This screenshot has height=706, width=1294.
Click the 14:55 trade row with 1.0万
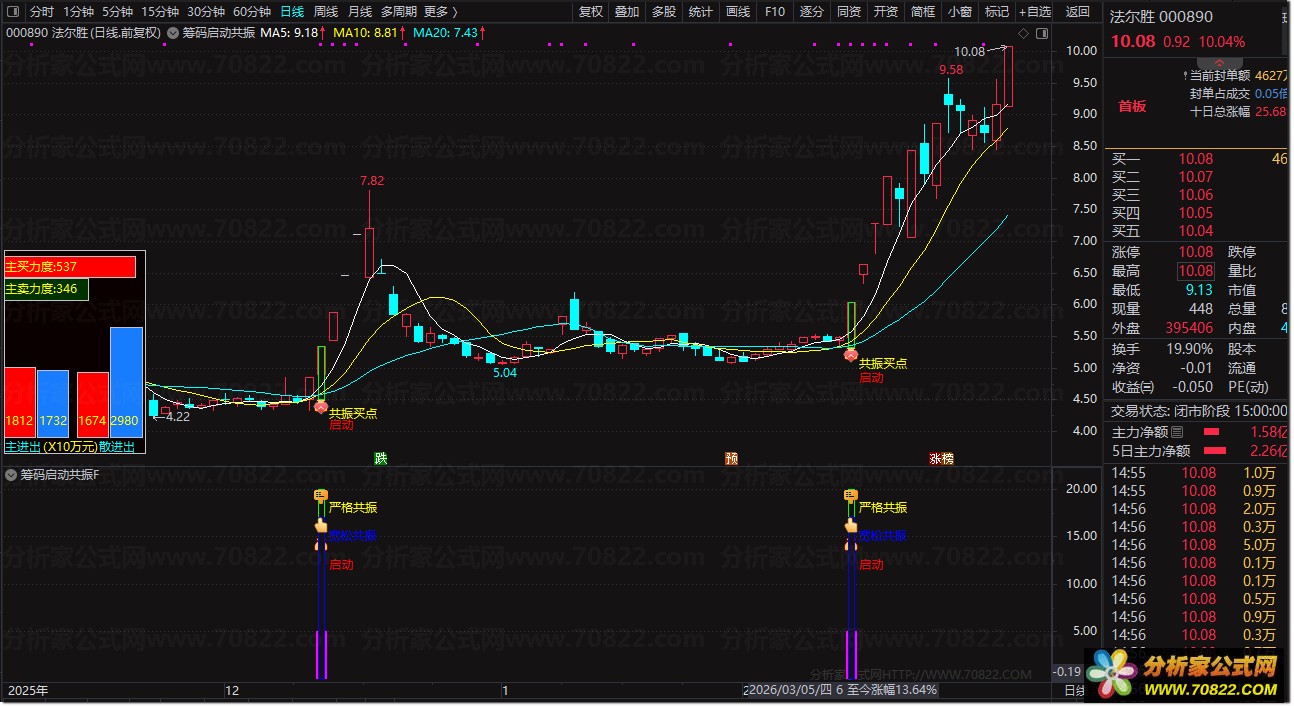(x=1200, y=473)
